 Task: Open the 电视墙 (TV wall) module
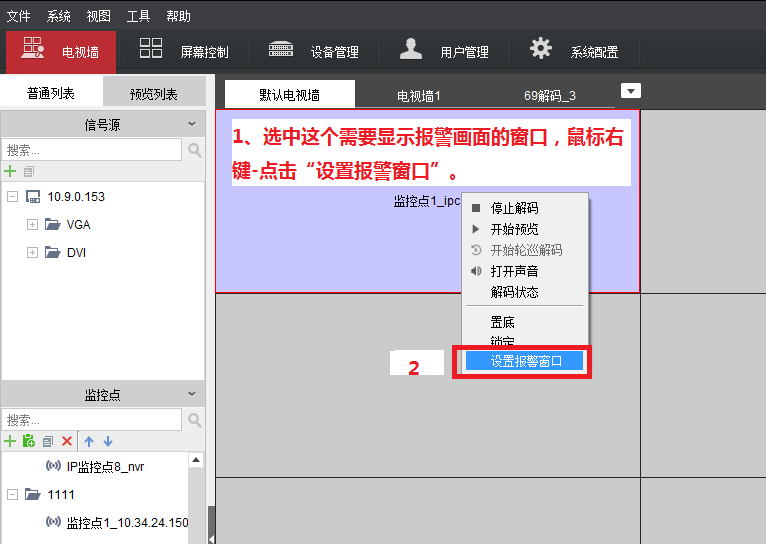60,51
